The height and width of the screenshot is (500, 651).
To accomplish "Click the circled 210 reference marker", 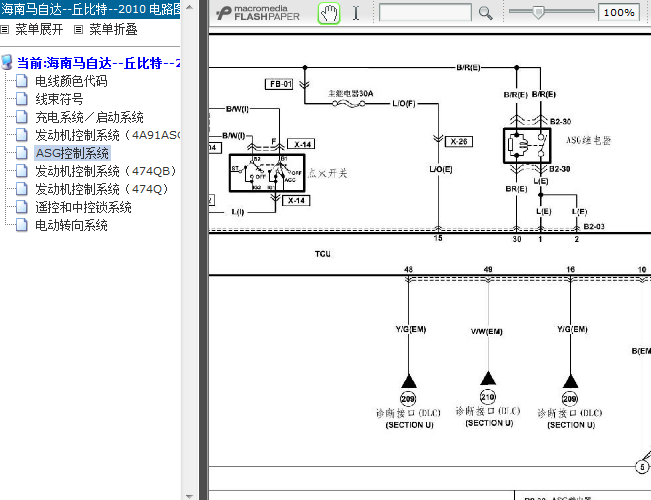I will click(x=488, y=396).
